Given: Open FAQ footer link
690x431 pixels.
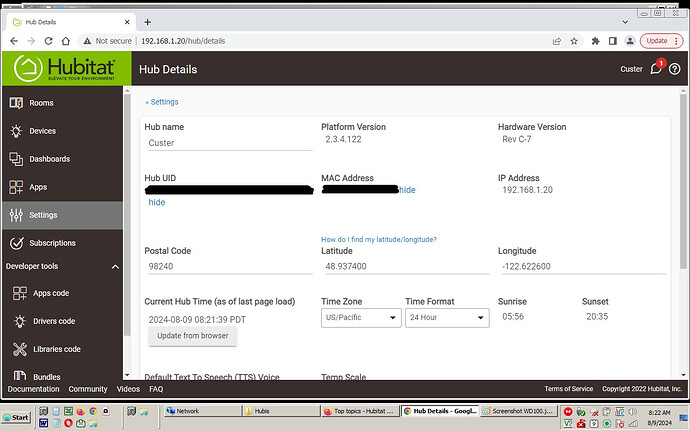Looking at the screenshot, I should coord(156,389).
